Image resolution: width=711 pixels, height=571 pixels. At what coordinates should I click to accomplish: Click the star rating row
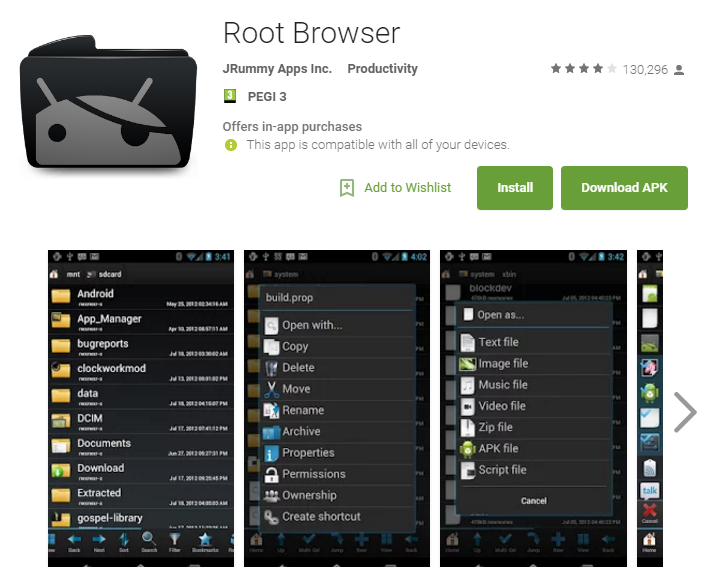tap(584, 69)
